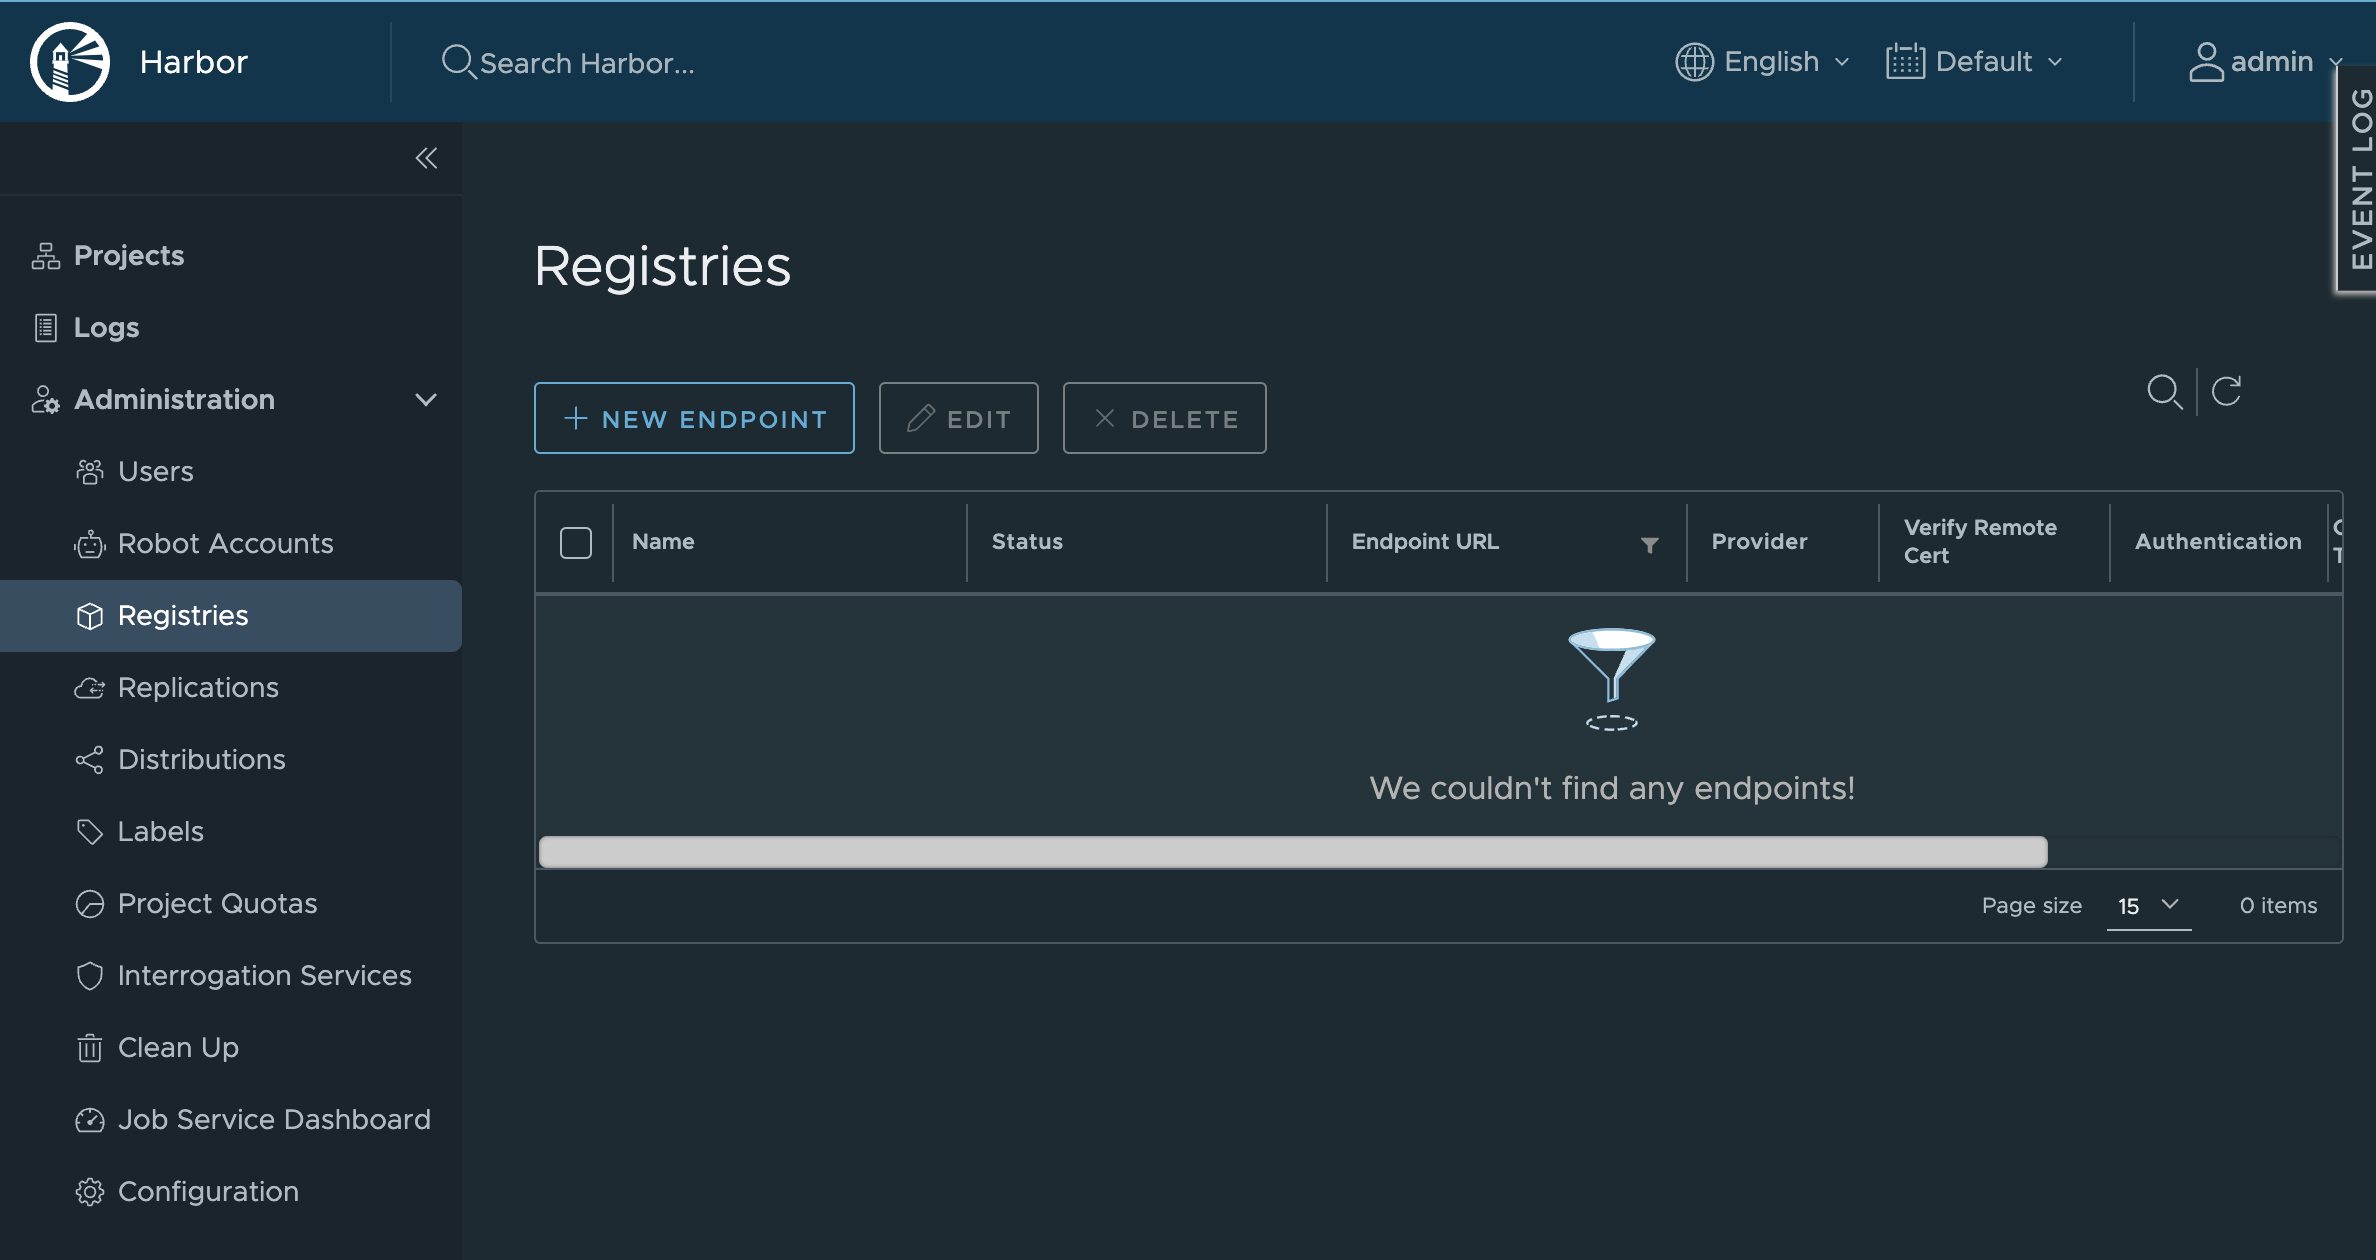This screenshot has height=1260, width=2376.
Task: Click the Robot Accounts robot icon
Action: tap(90, 544)
